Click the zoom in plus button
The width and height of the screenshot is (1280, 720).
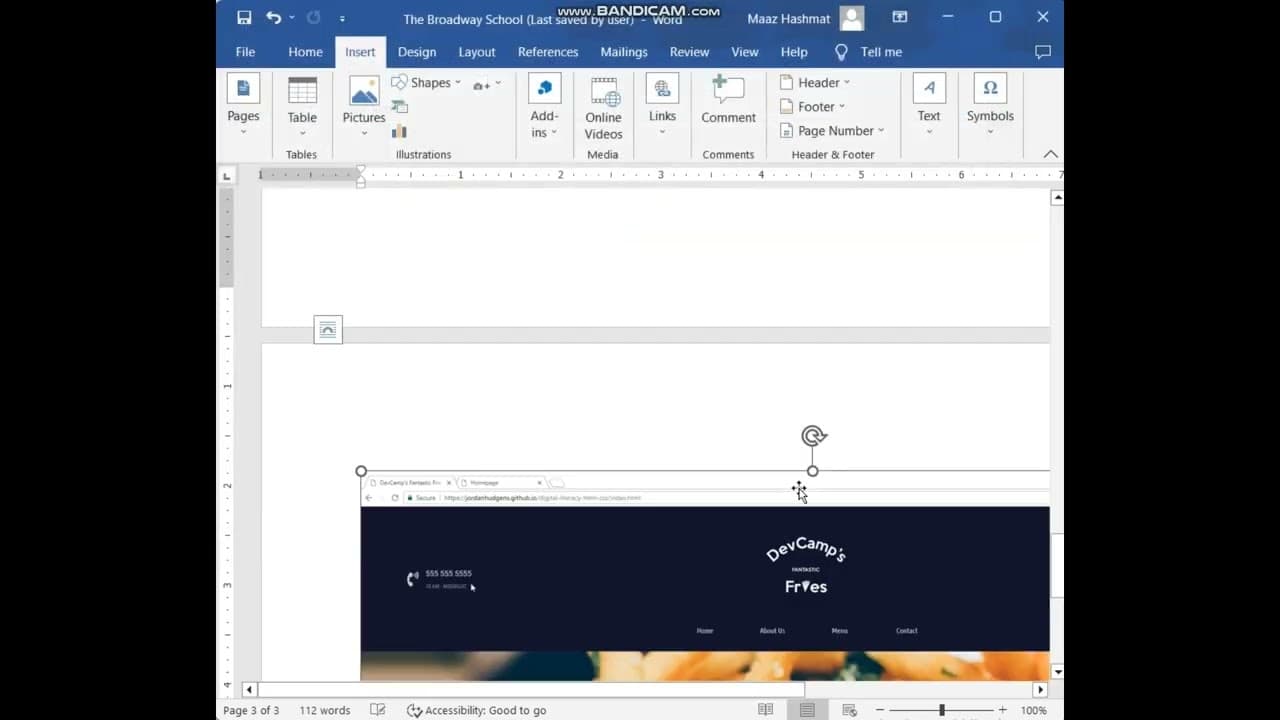[x=1003, y=710]
